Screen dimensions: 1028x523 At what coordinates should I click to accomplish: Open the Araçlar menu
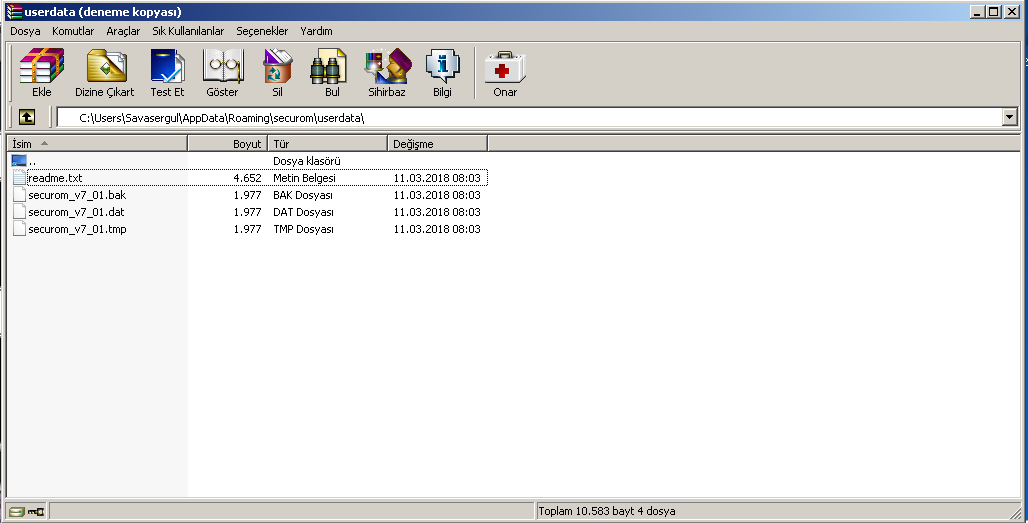[123, 31]
